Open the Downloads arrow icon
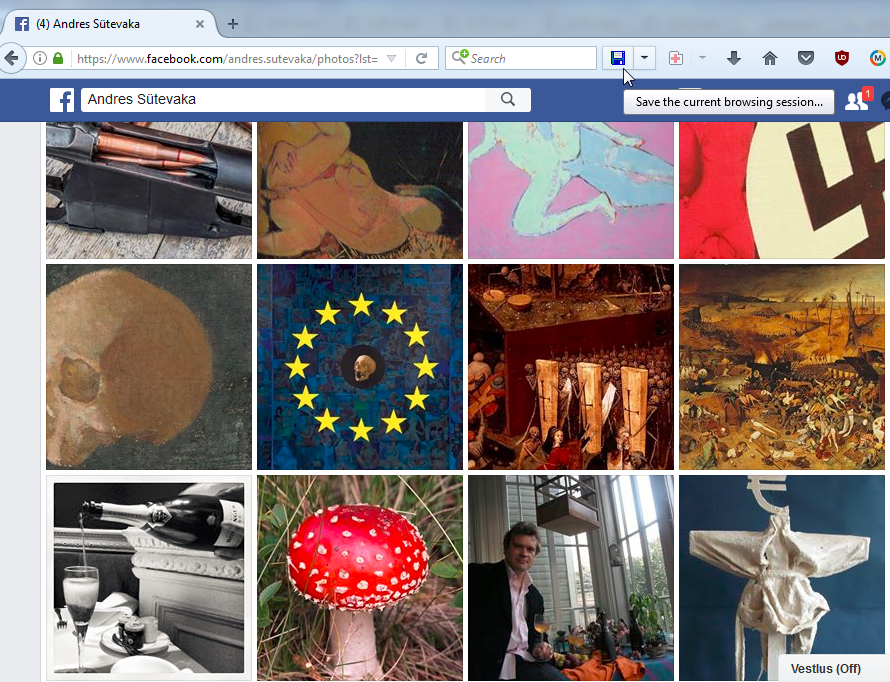The image size is (890, 682). click(734, 58)
